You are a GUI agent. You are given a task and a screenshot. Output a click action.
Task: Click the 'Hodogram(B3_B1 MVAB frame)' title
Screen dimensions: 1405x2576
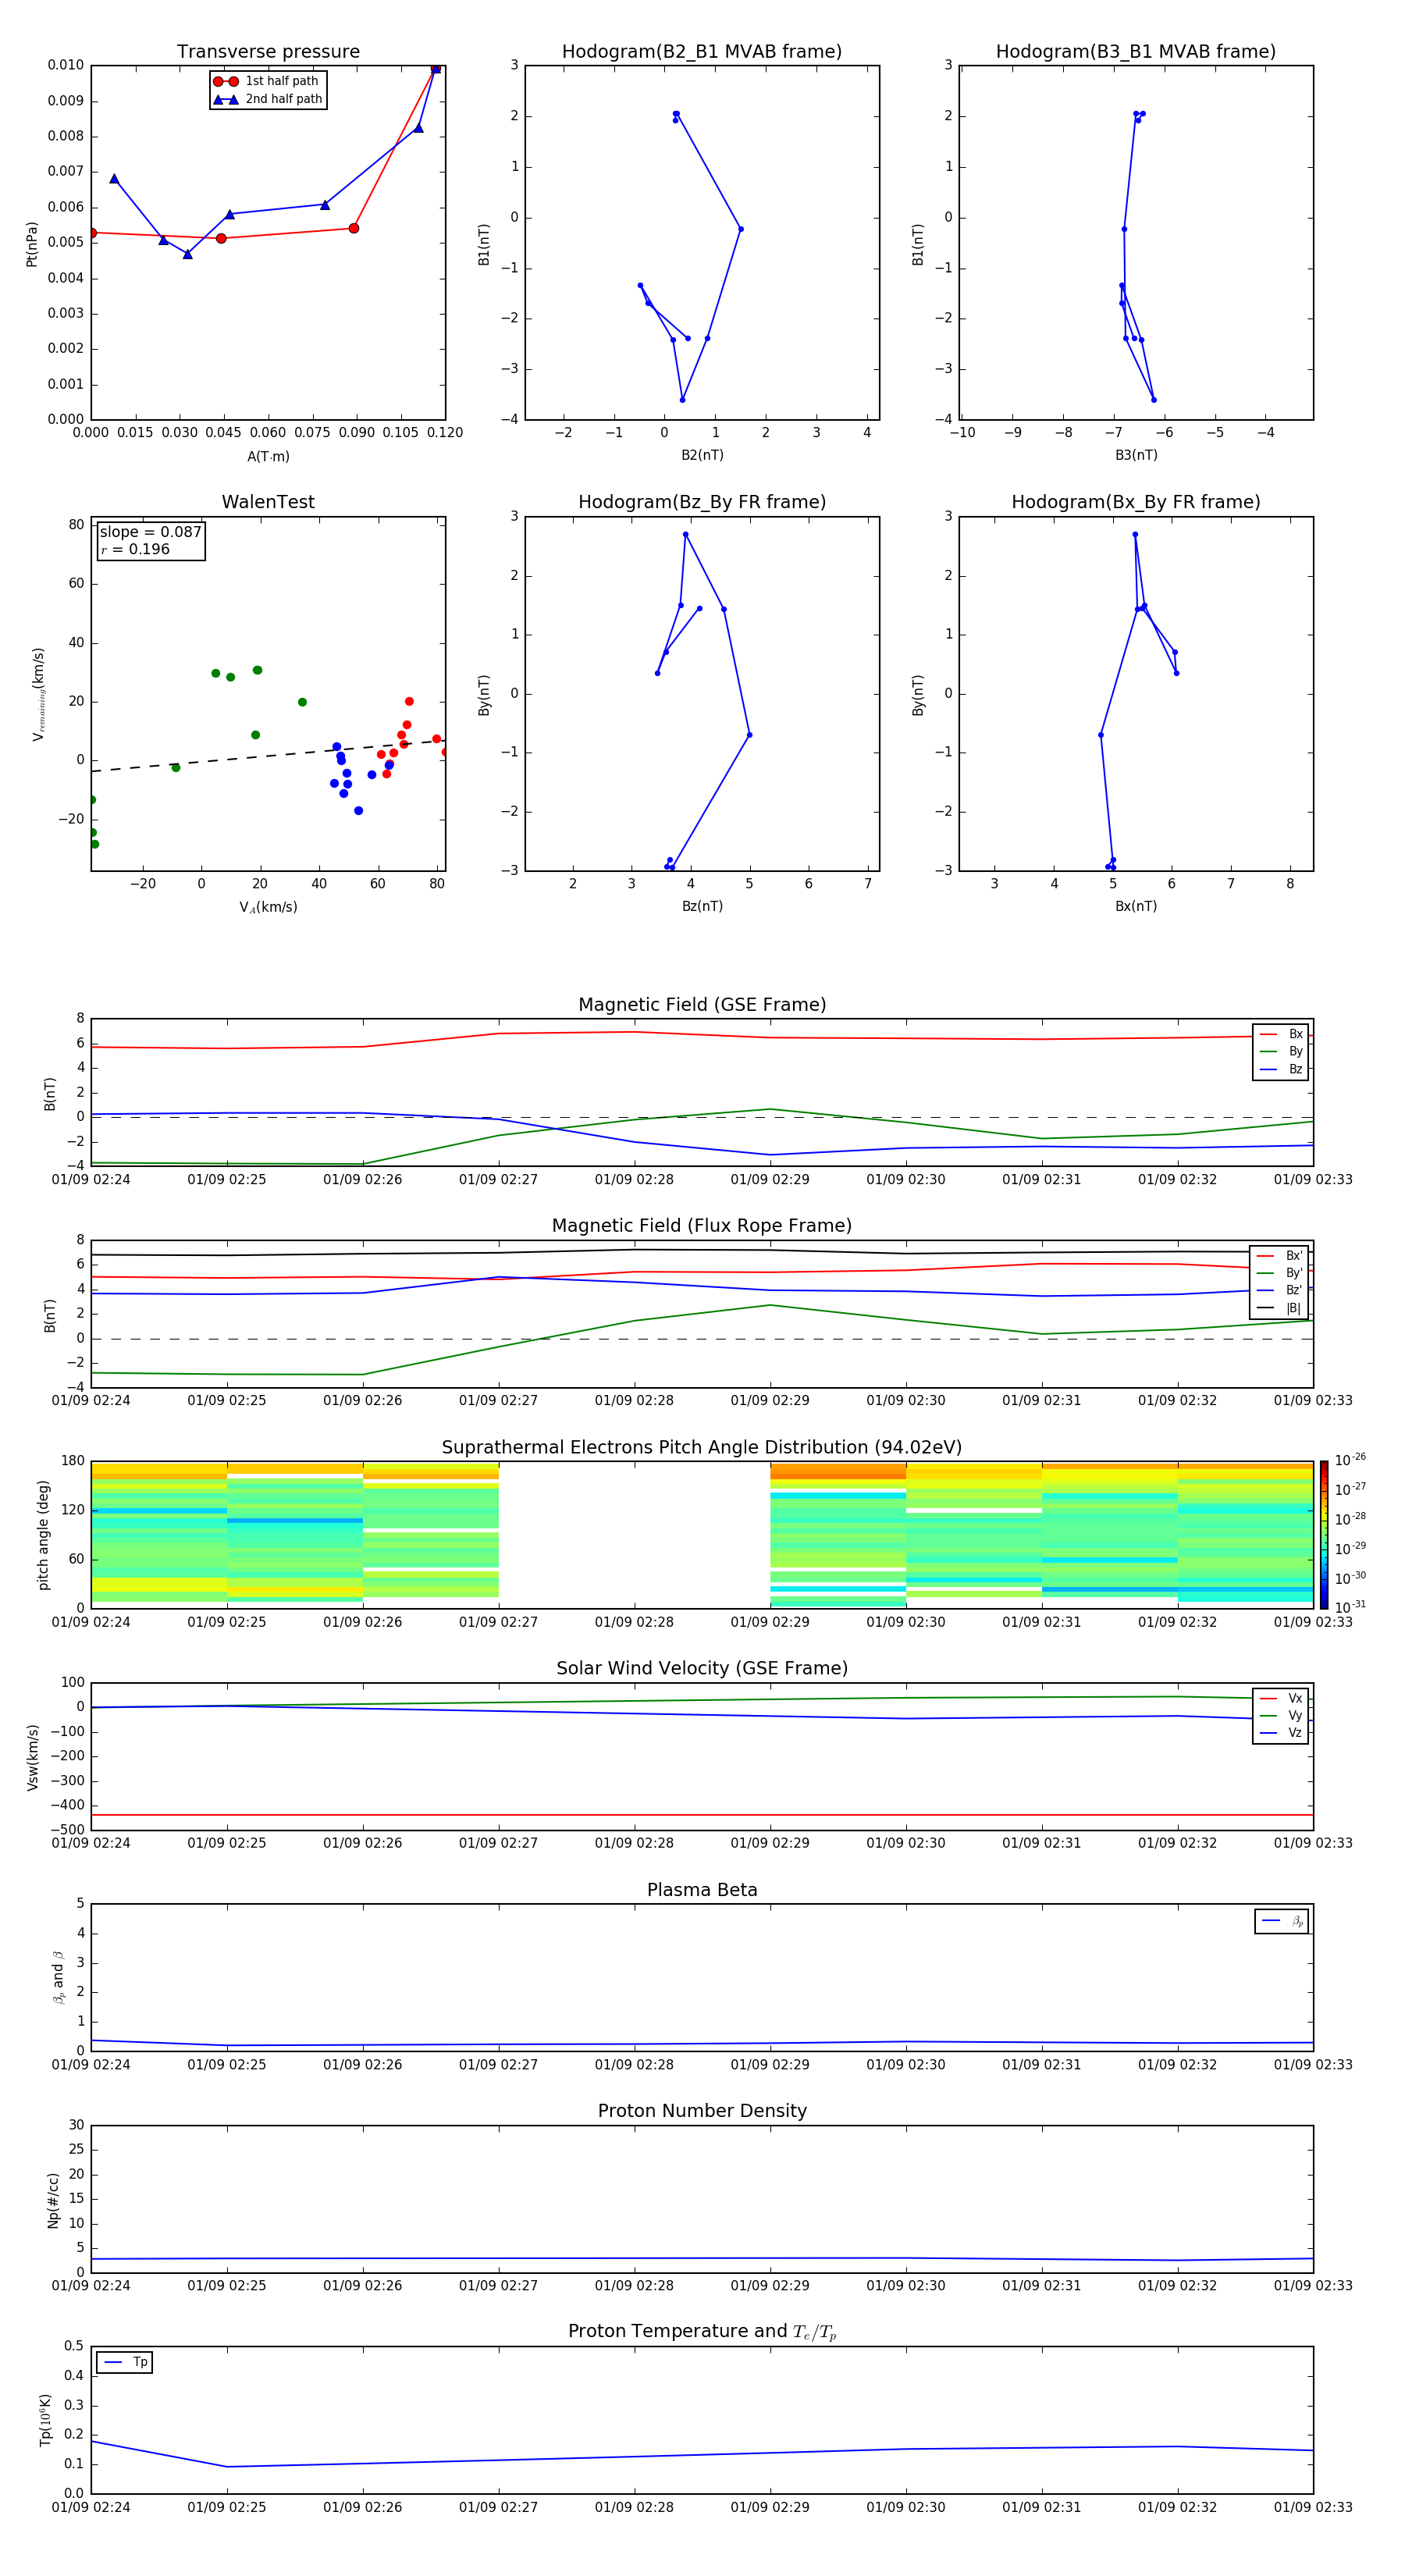pos(1136,52)
